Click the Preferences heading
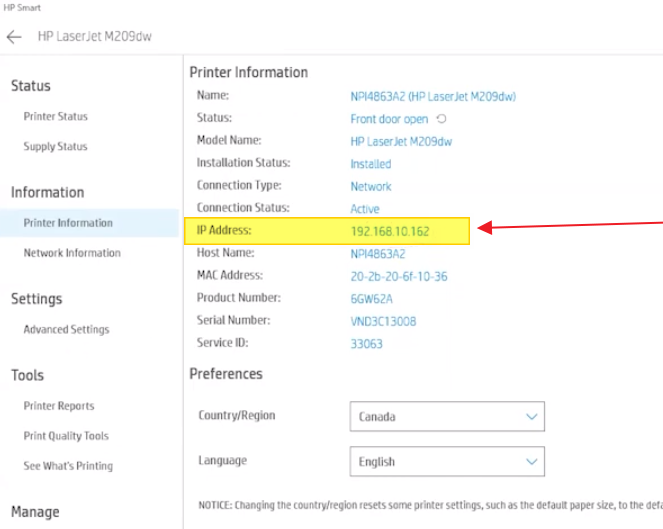 pos(226,374)
